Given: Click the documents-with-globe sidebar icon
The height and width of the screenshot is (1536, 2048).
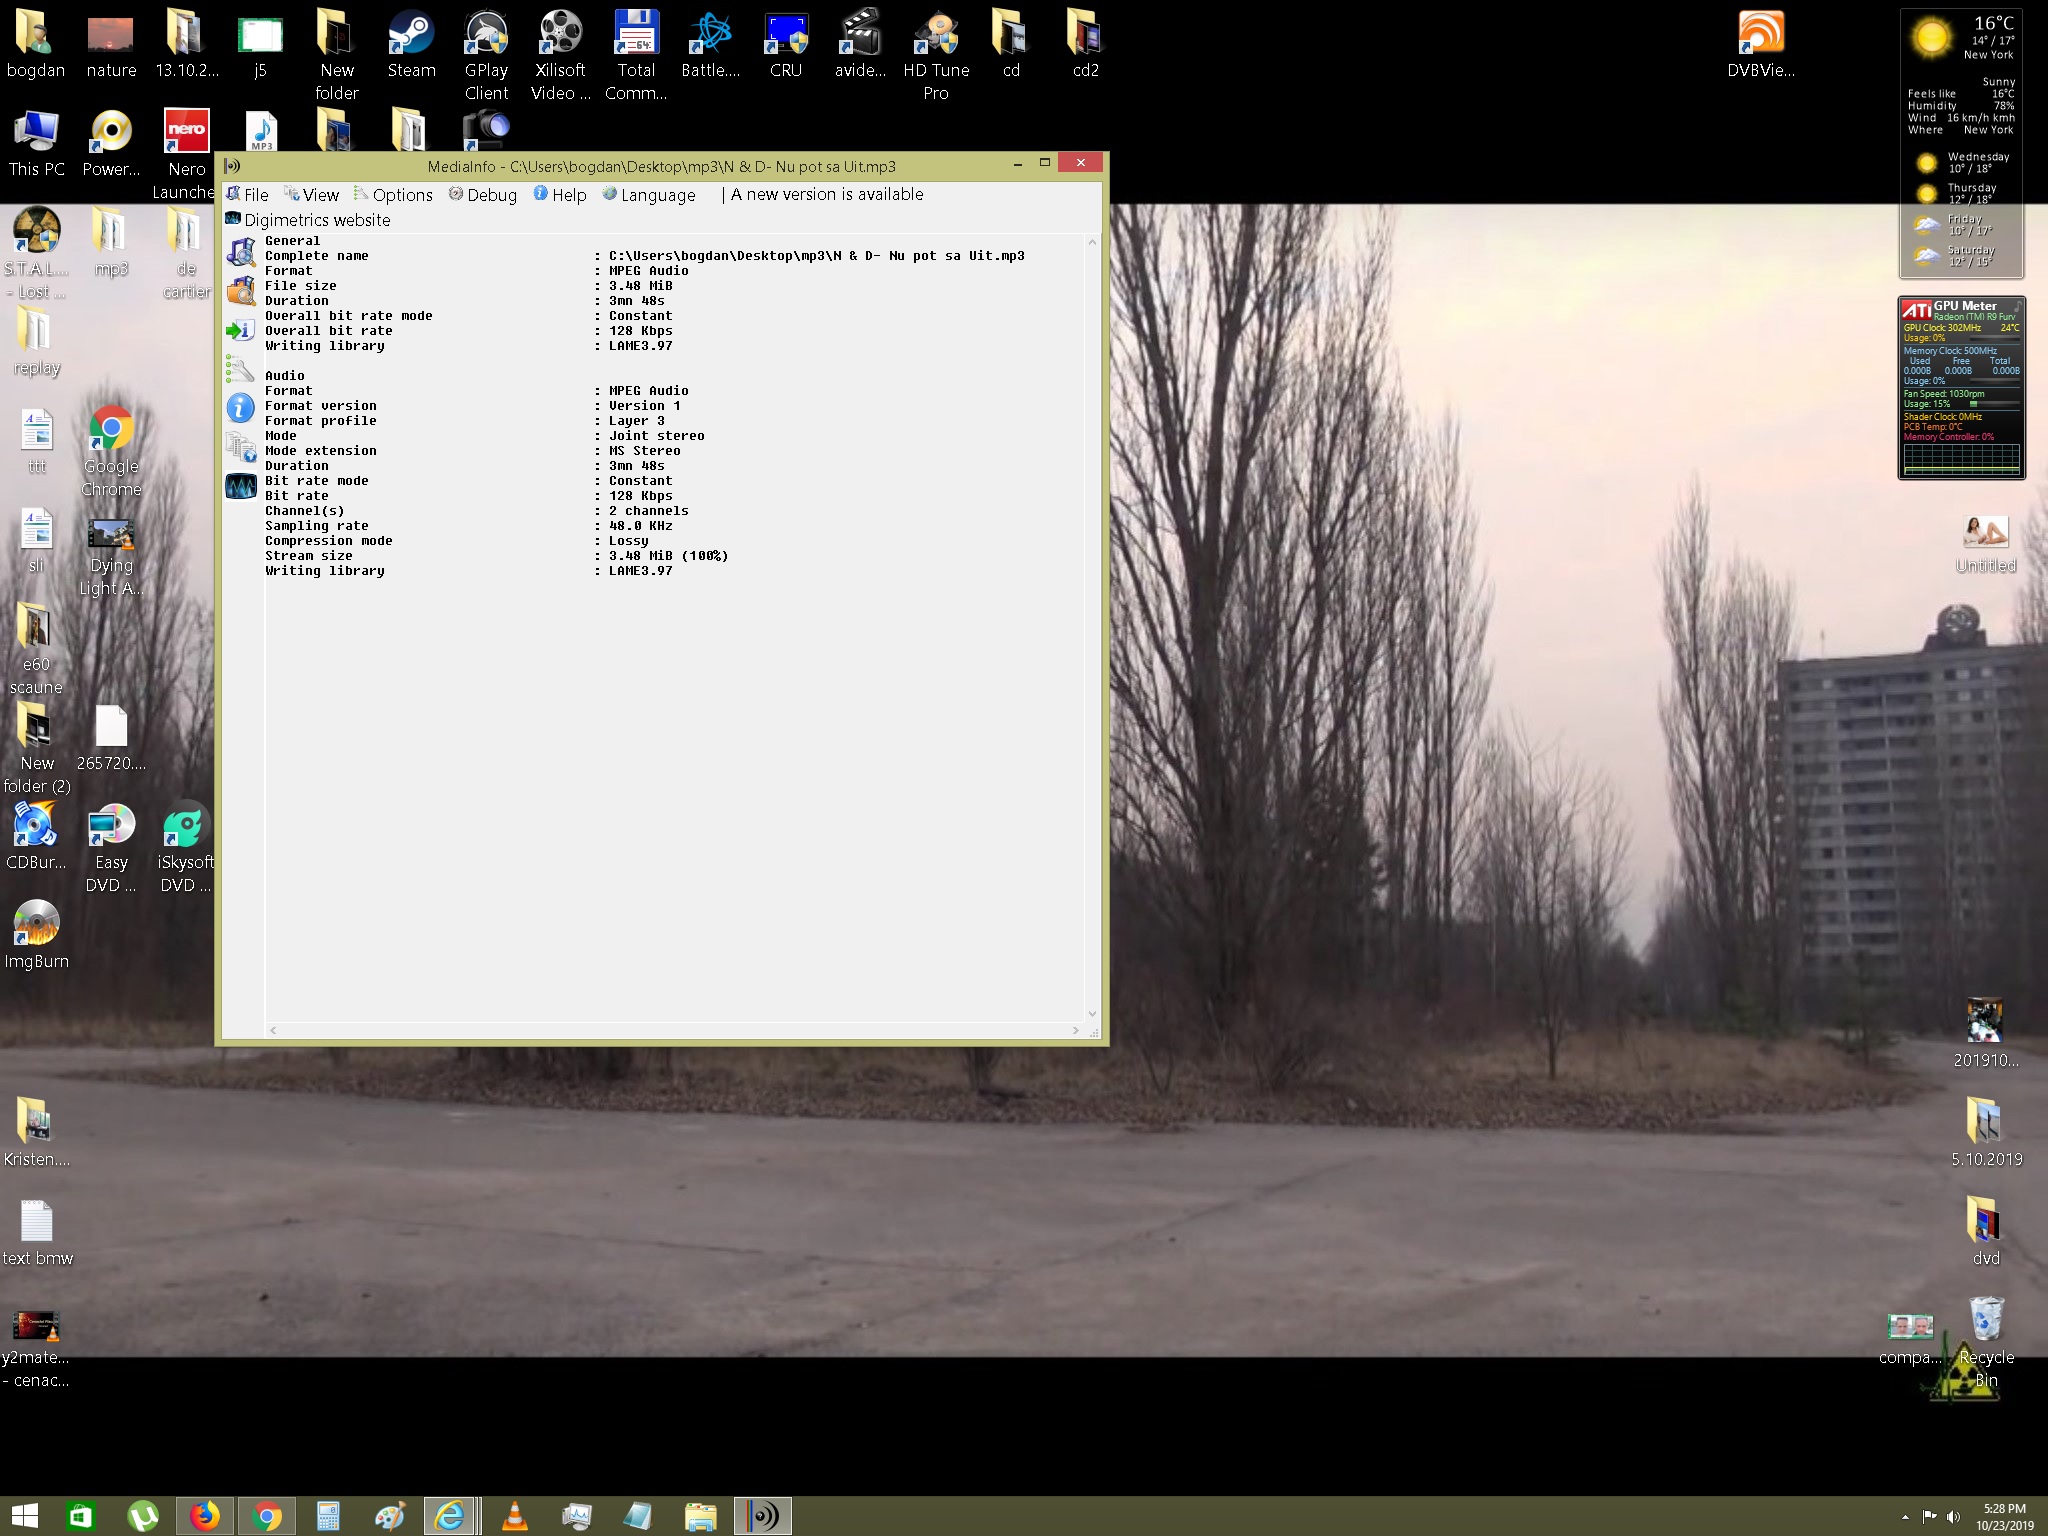Looking at the screenshot, I should point(240,446).
